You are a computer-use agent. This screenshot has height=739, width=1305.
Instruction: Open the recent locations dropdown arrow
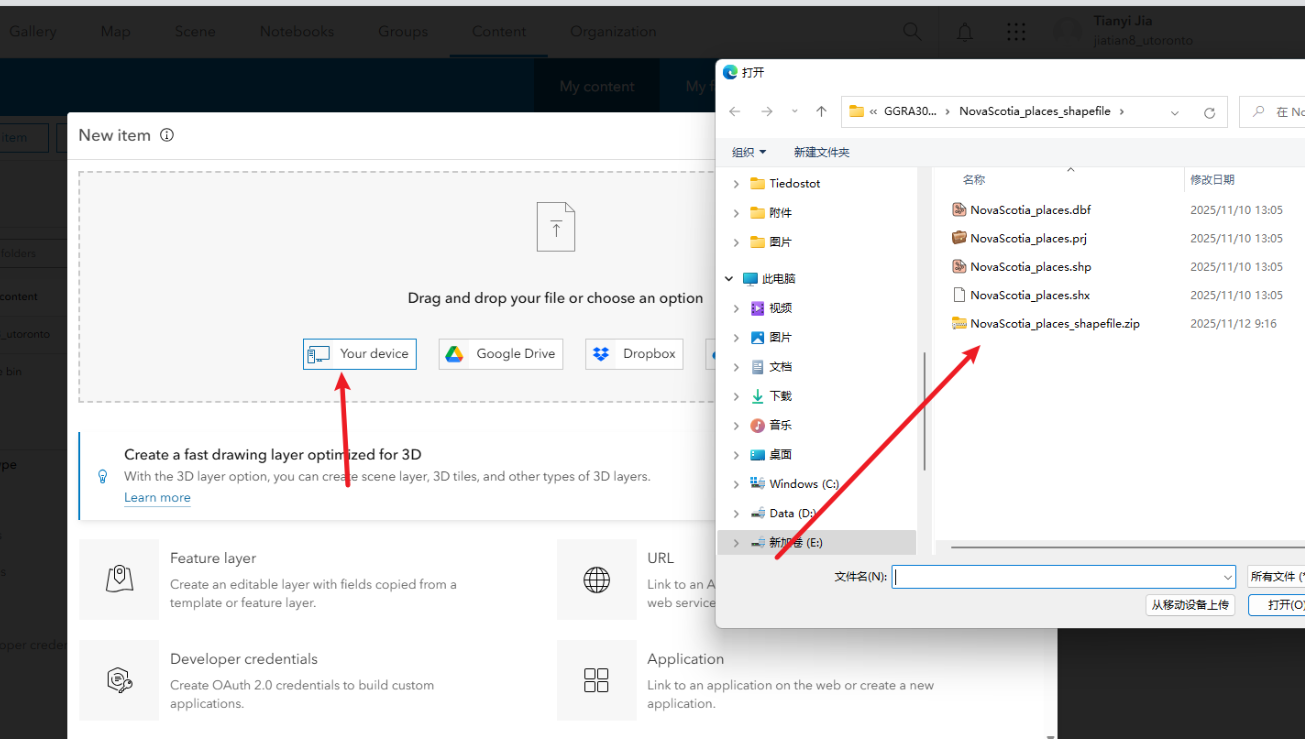795,112
